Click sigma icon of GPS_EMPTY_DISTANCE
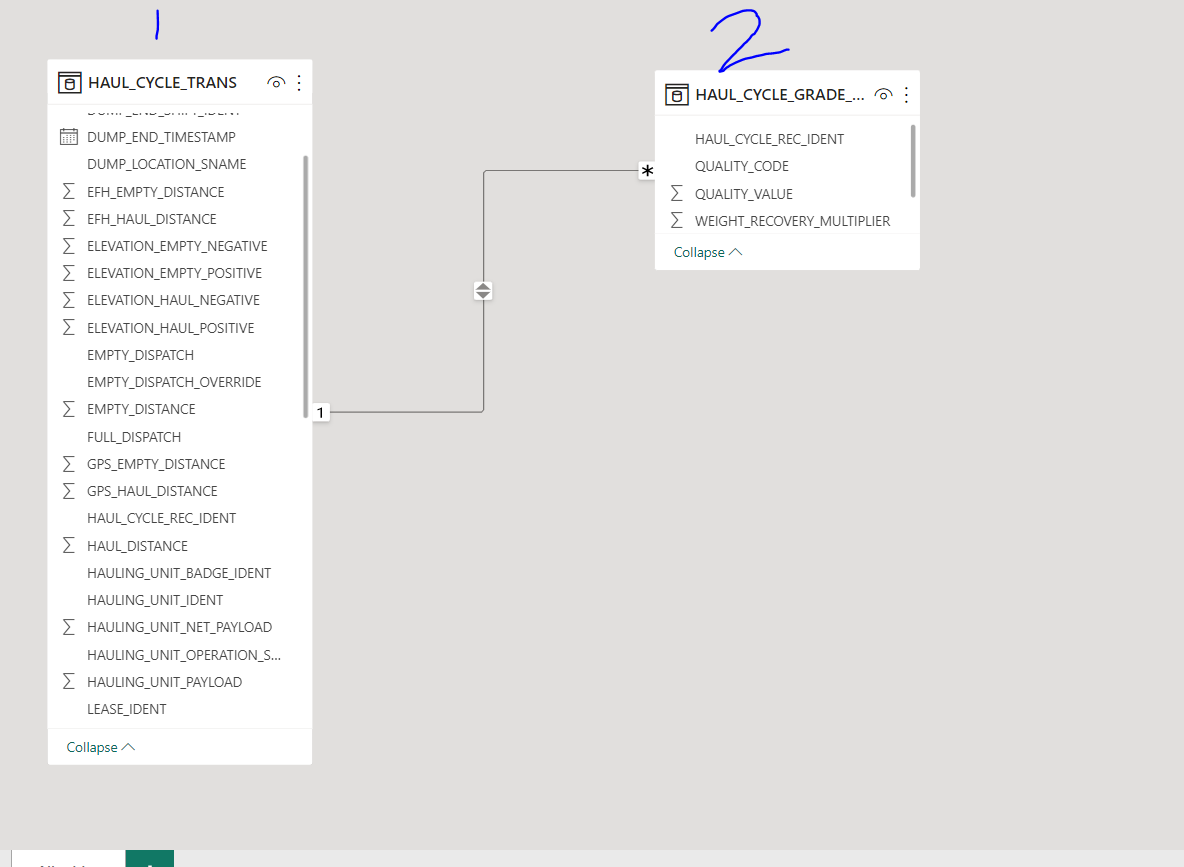The height and width of the screenshot is (867, 1184). (69, 464)
